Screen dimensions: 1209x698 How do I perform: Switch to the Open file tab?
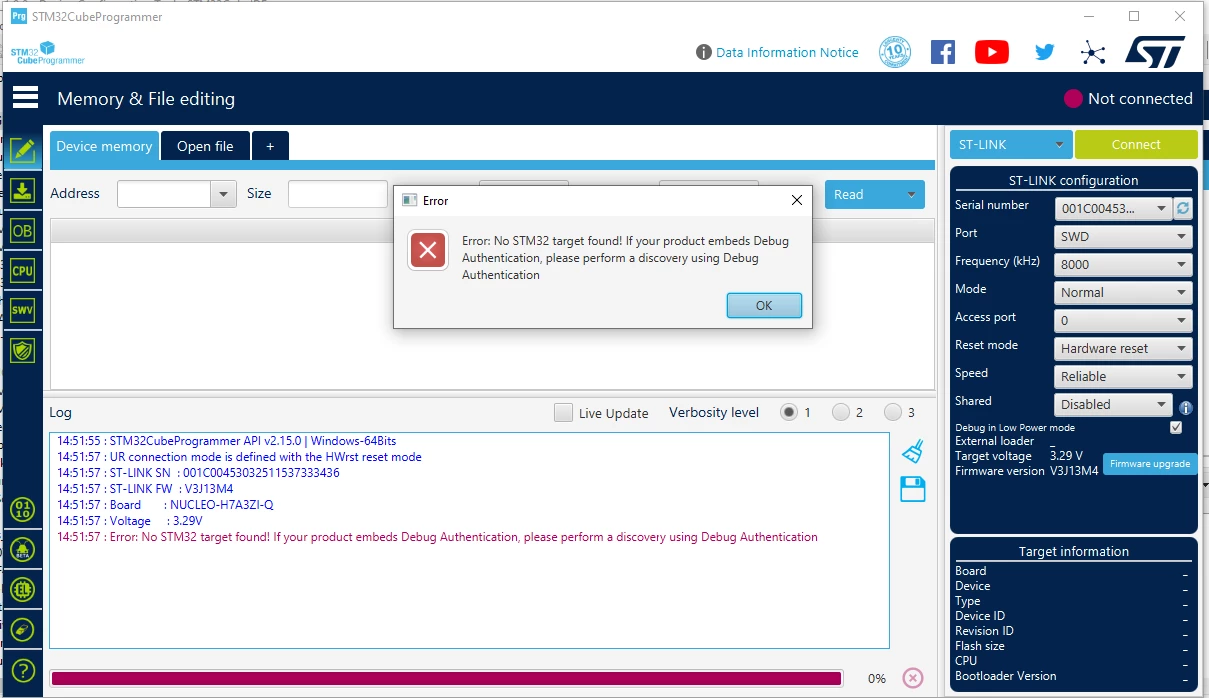click(x=205, y=146)
